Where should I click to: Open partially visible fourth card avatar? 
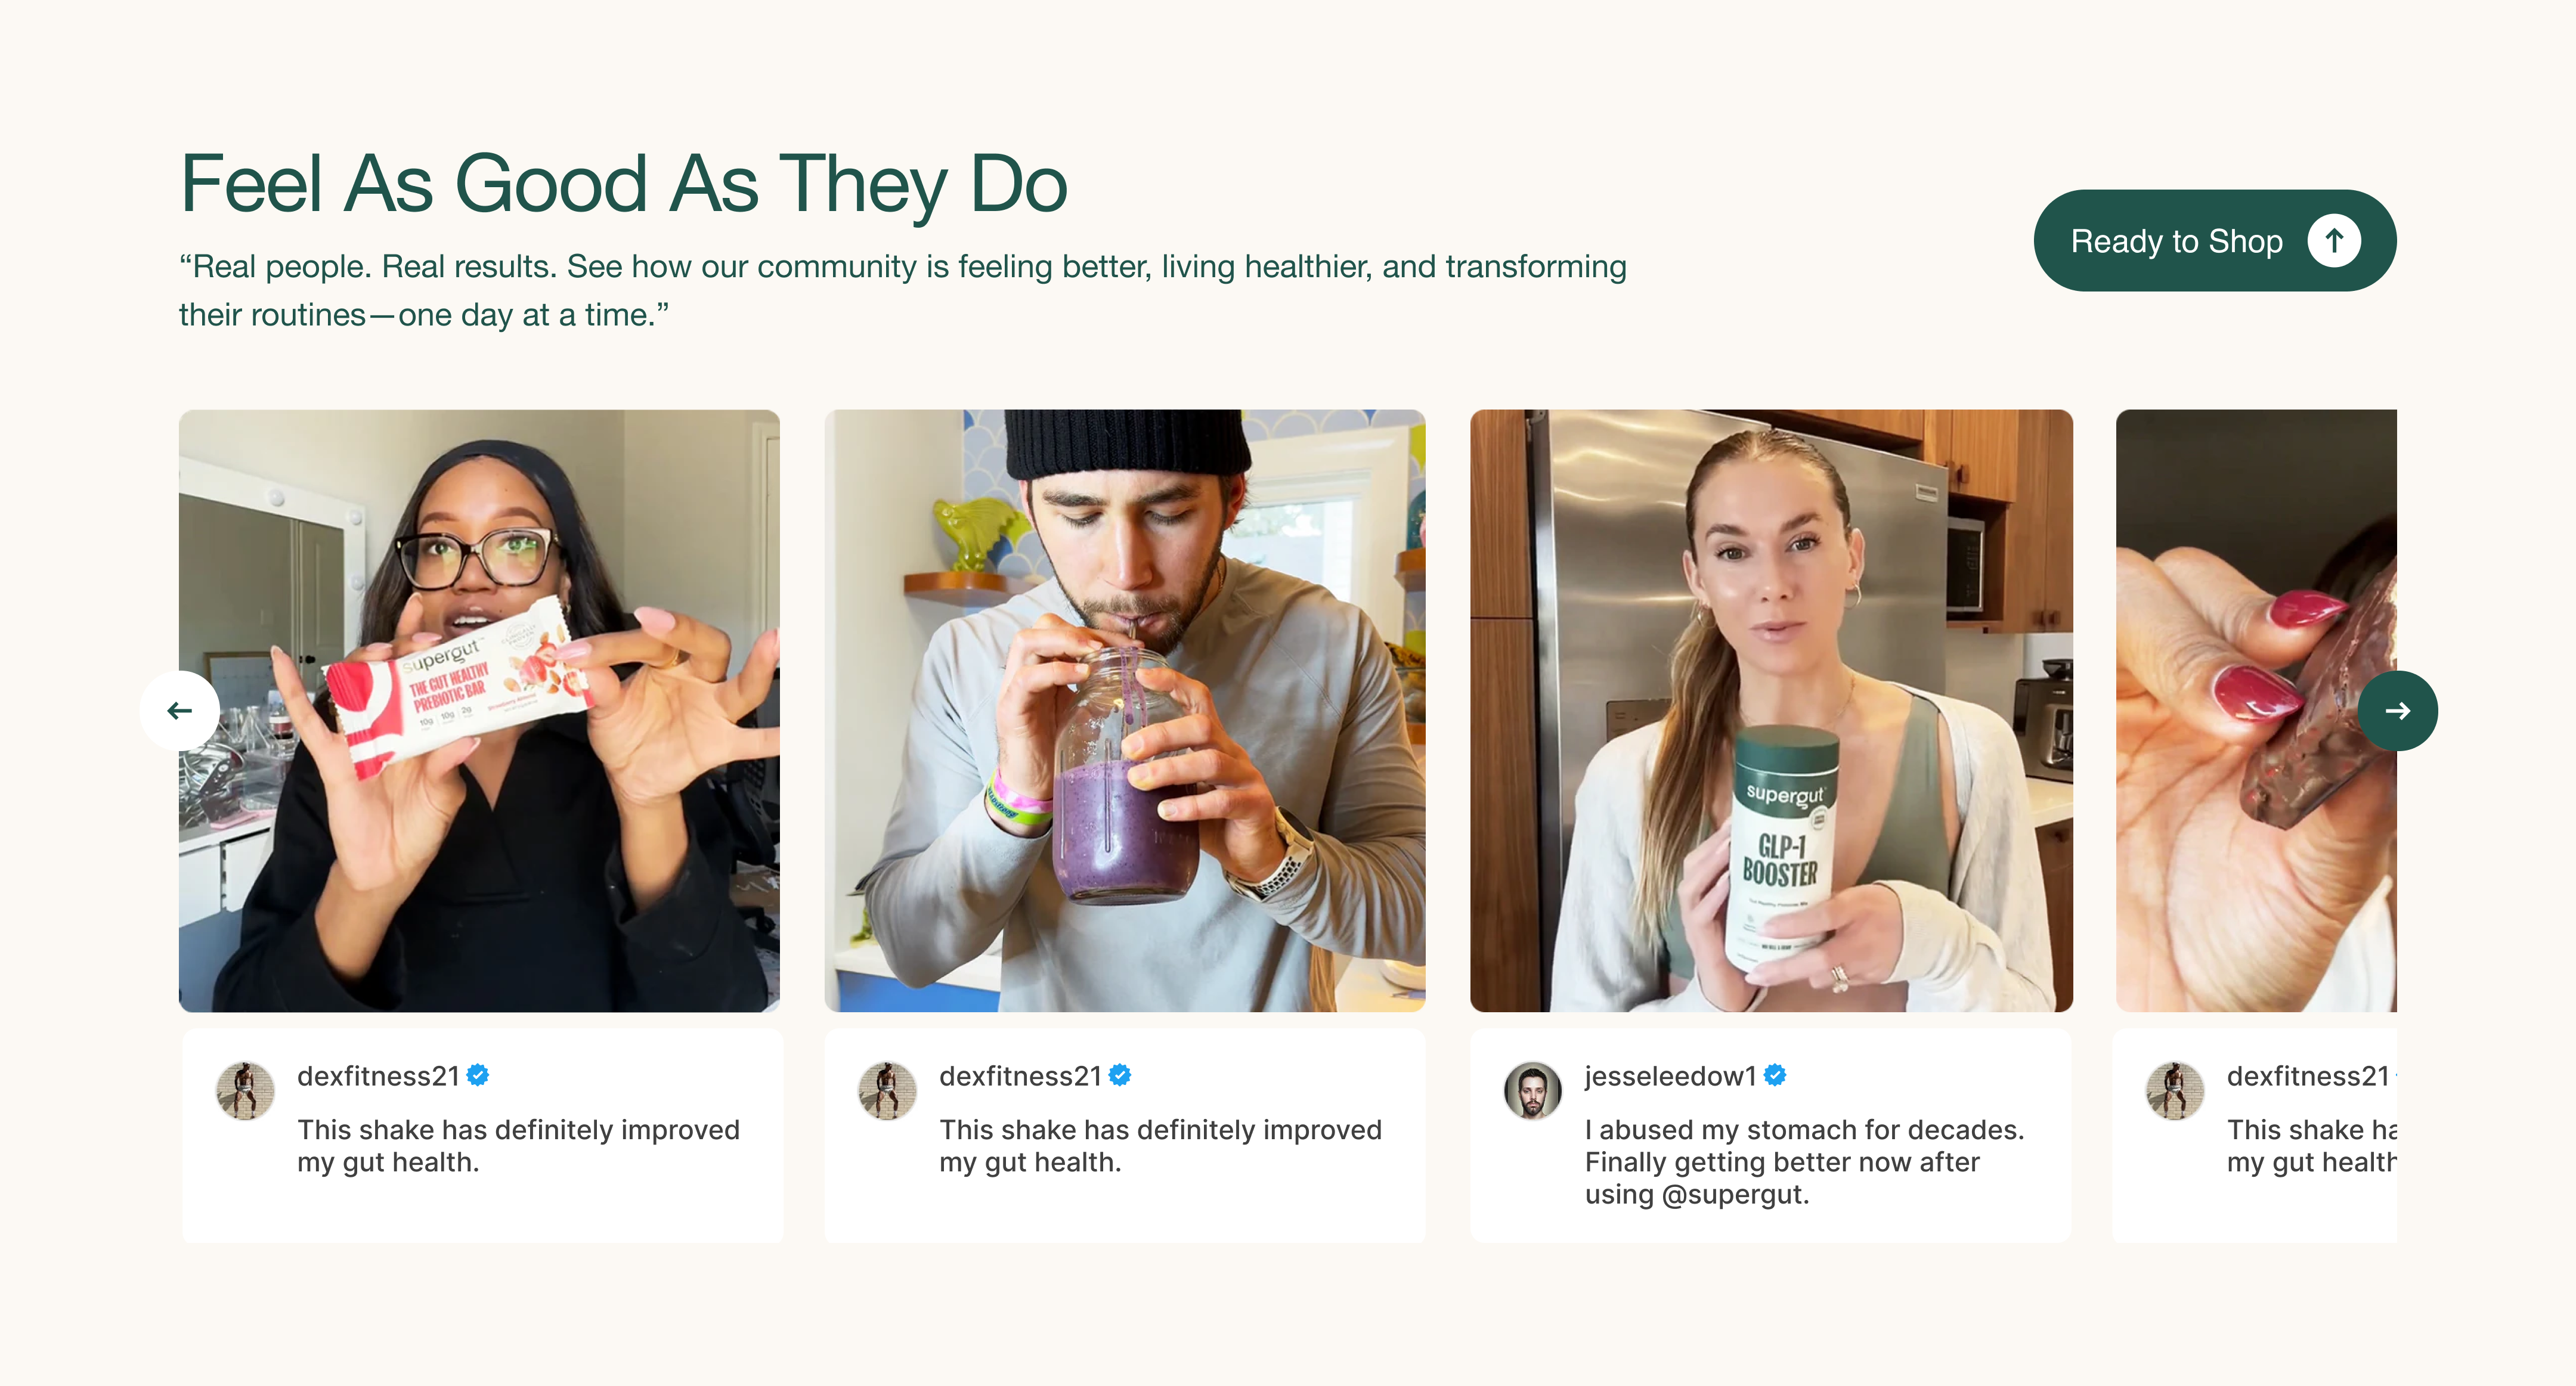click(2174, 1090)
